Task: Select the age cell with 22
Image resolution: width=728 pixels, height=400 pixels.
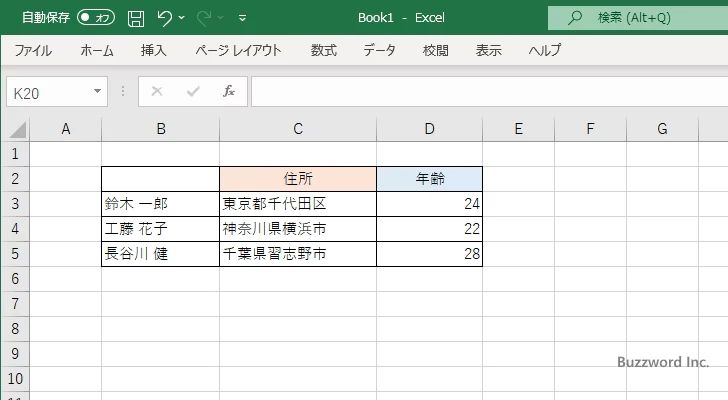Action: pos(430,229)
